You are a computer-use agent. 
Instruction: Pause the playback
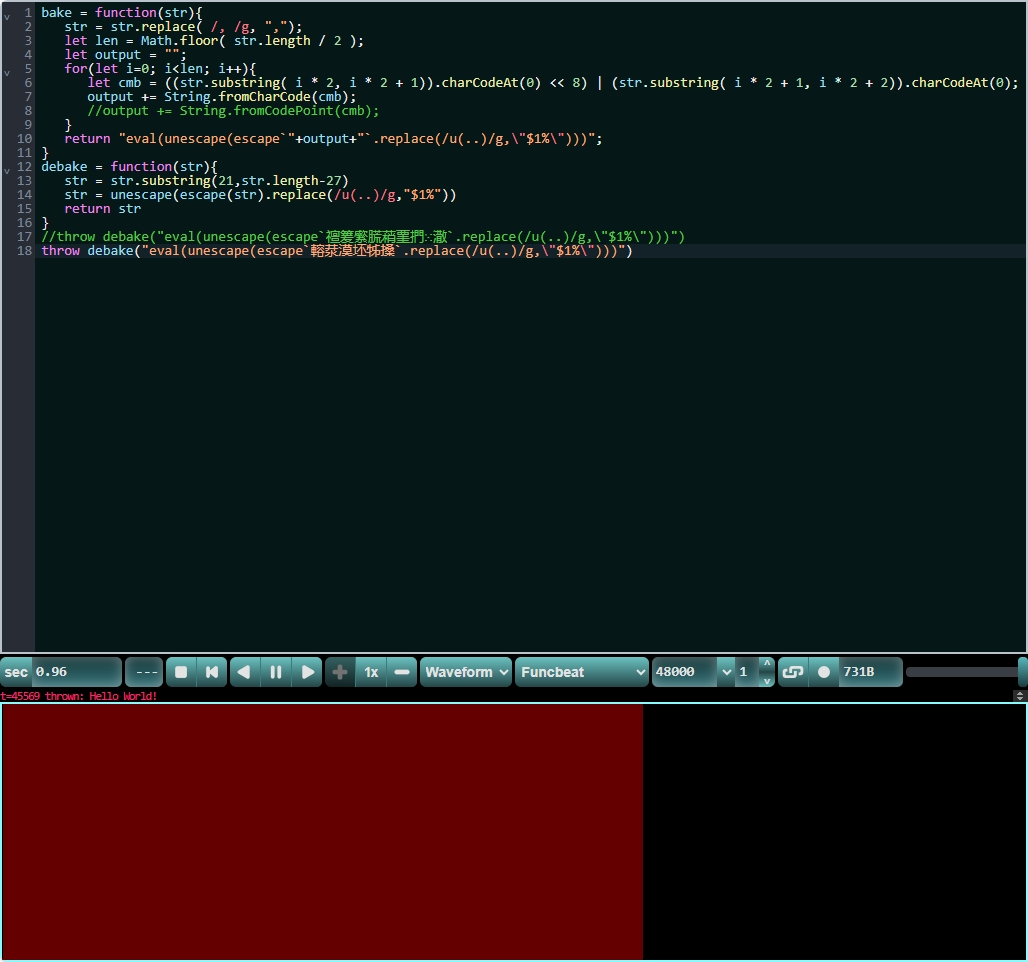click(276, 672)
